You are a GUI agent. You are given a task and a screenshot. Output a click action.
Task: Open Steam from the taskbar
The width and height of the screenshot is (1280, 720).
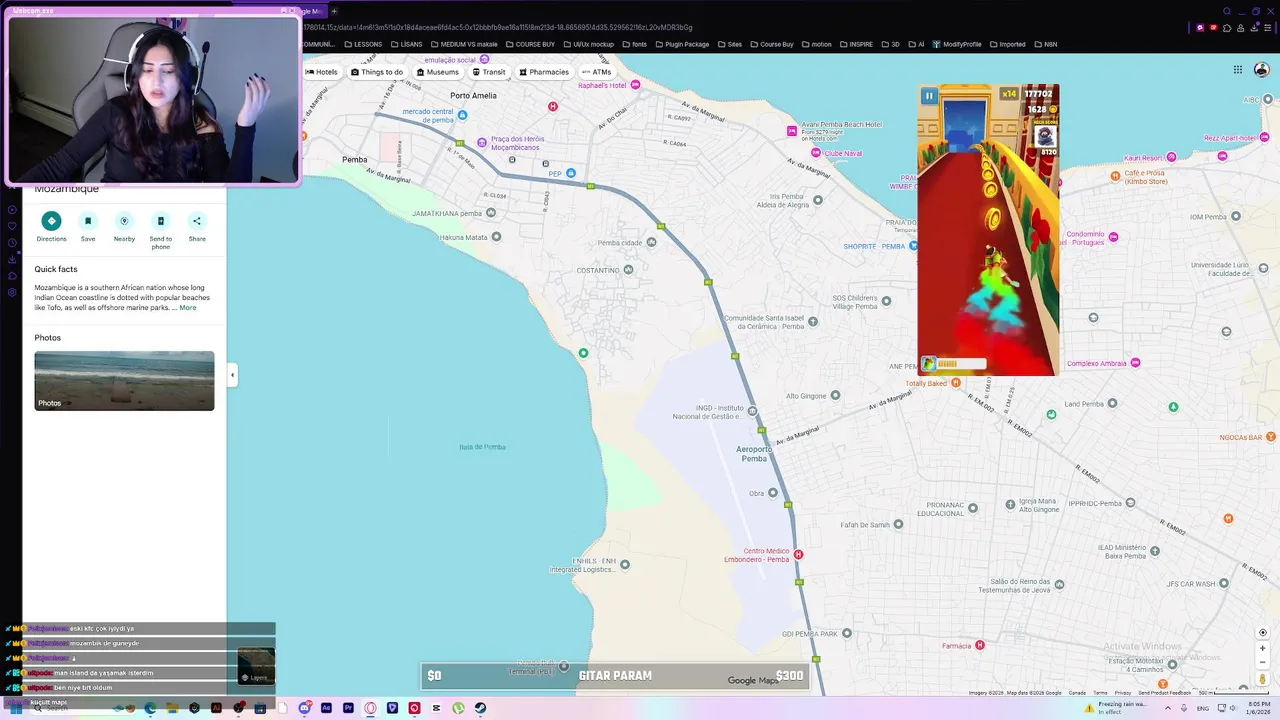(x=480, y=708)
